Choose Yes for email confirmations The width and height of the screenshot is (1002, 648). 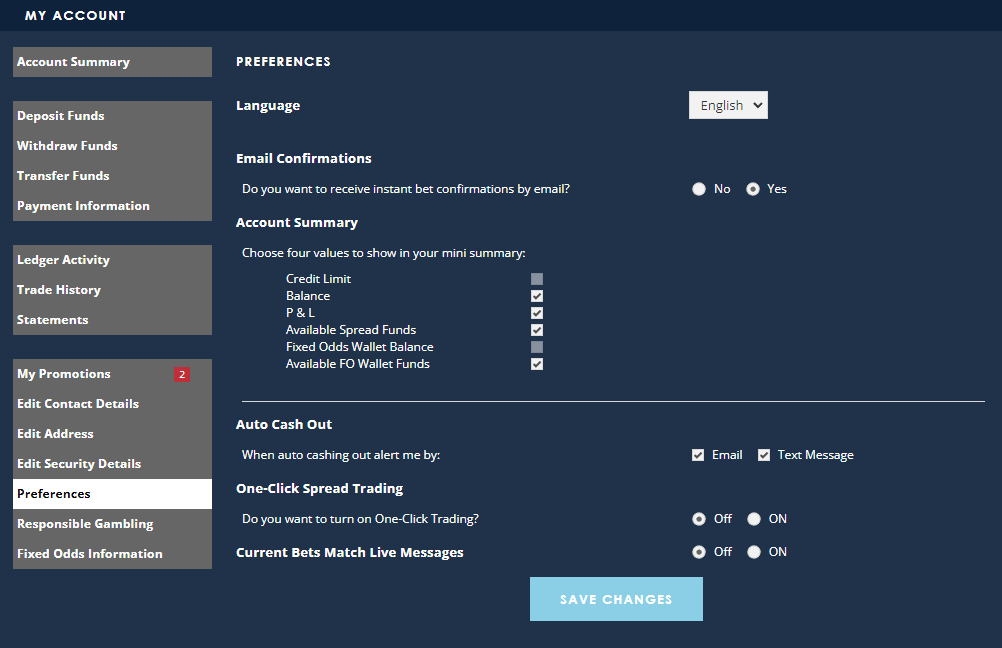tap(753, 188)
